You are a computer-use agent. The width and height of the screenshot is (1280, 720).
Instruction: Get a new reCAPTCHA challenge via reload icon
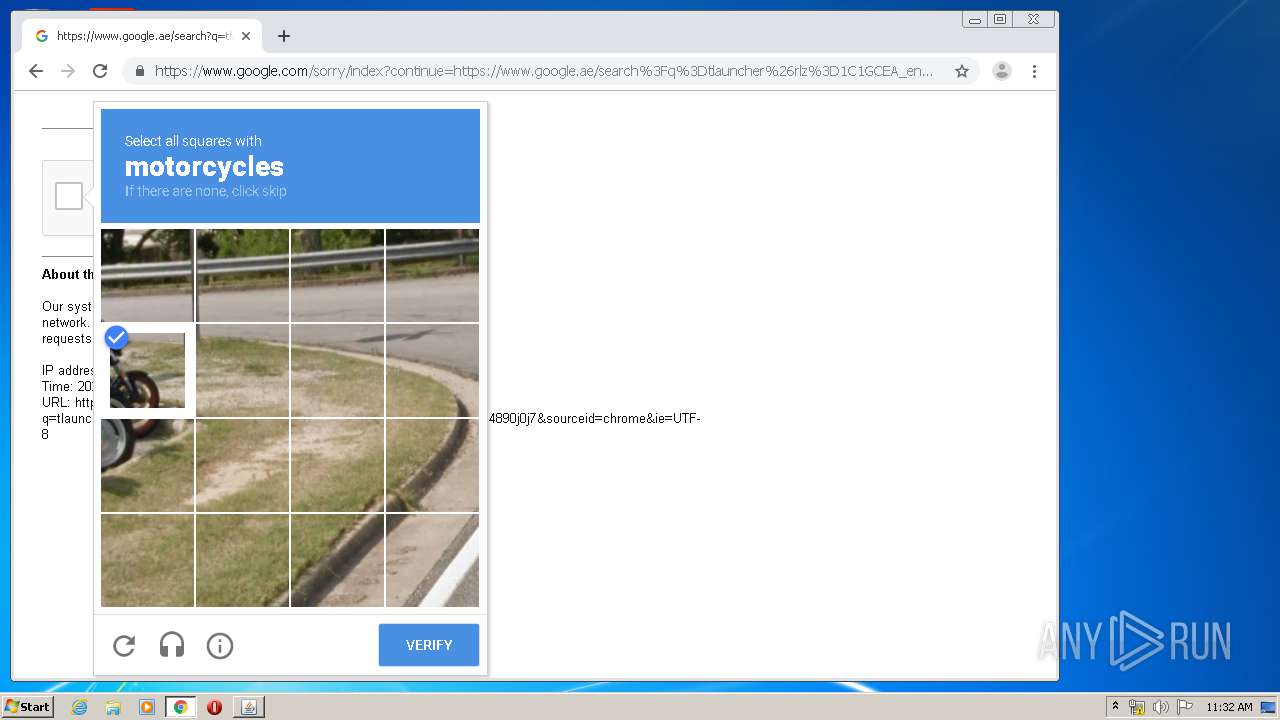[124, 646]
